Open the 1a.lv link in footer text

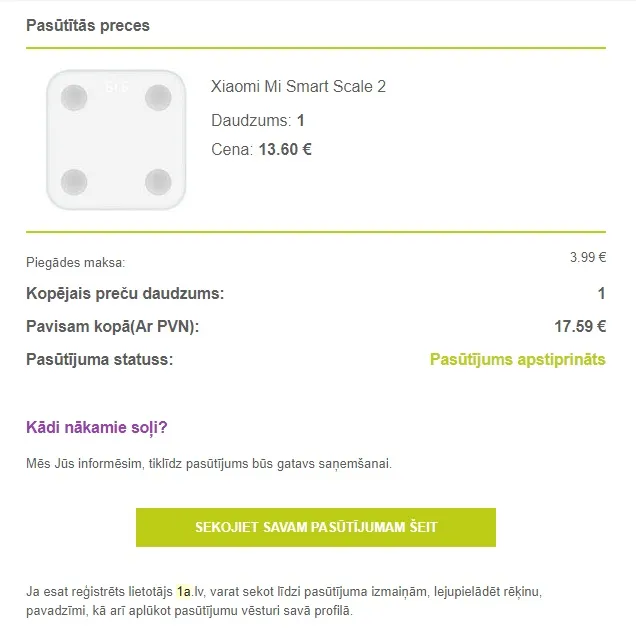point(190,591)
